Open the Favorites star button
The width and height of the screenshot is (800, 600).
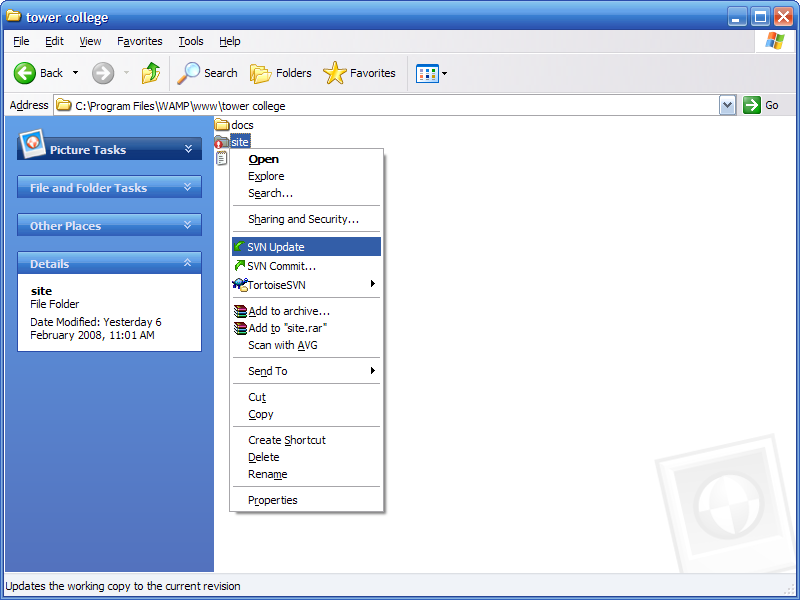click(x=359, y=73)
